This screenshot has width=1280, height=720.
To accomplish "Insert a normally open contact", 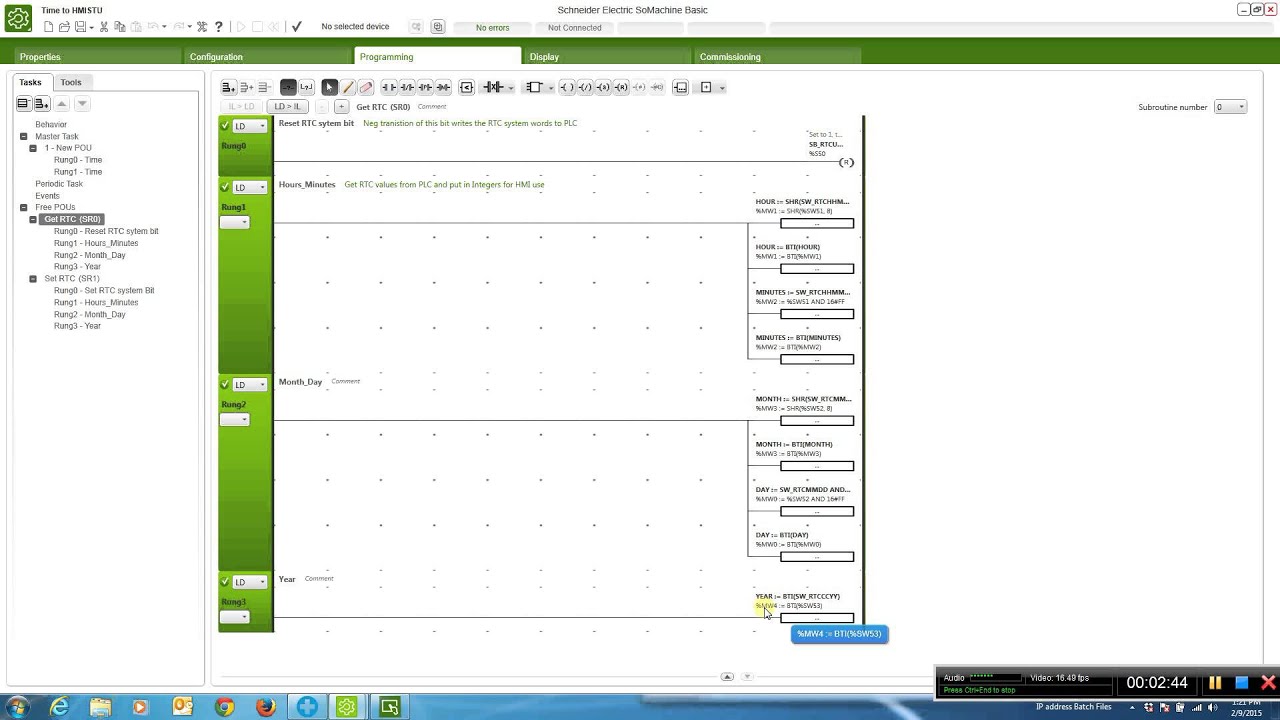I will point(389,87).
